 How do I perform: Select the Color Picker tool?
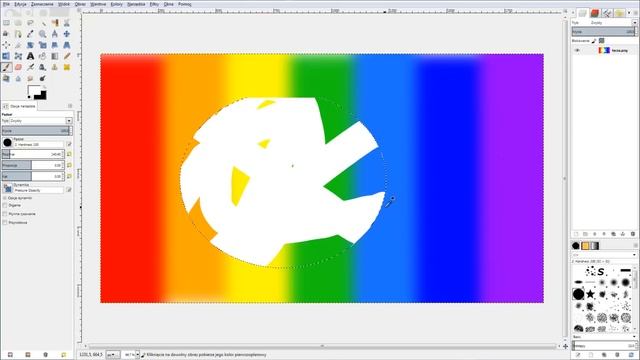coord(30,34)
